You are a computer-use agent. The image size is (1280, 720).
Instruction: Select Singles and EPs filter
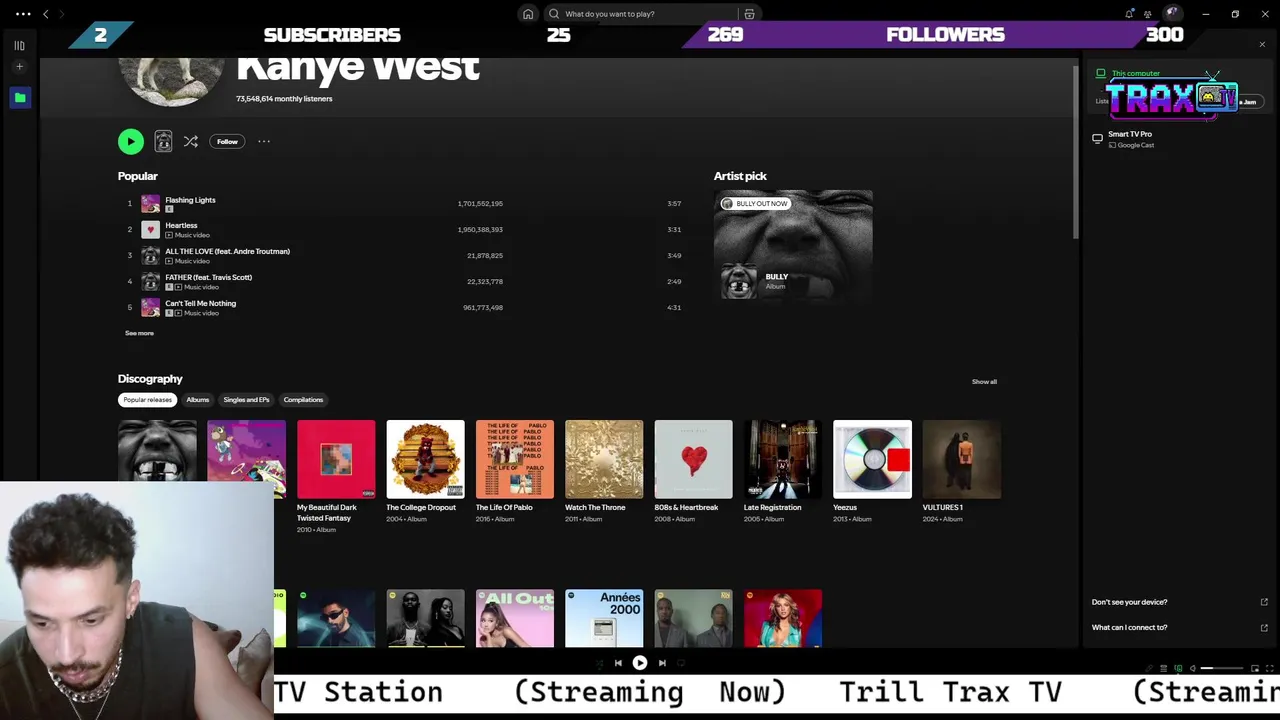pyautogui.click(x=246, y=400)
